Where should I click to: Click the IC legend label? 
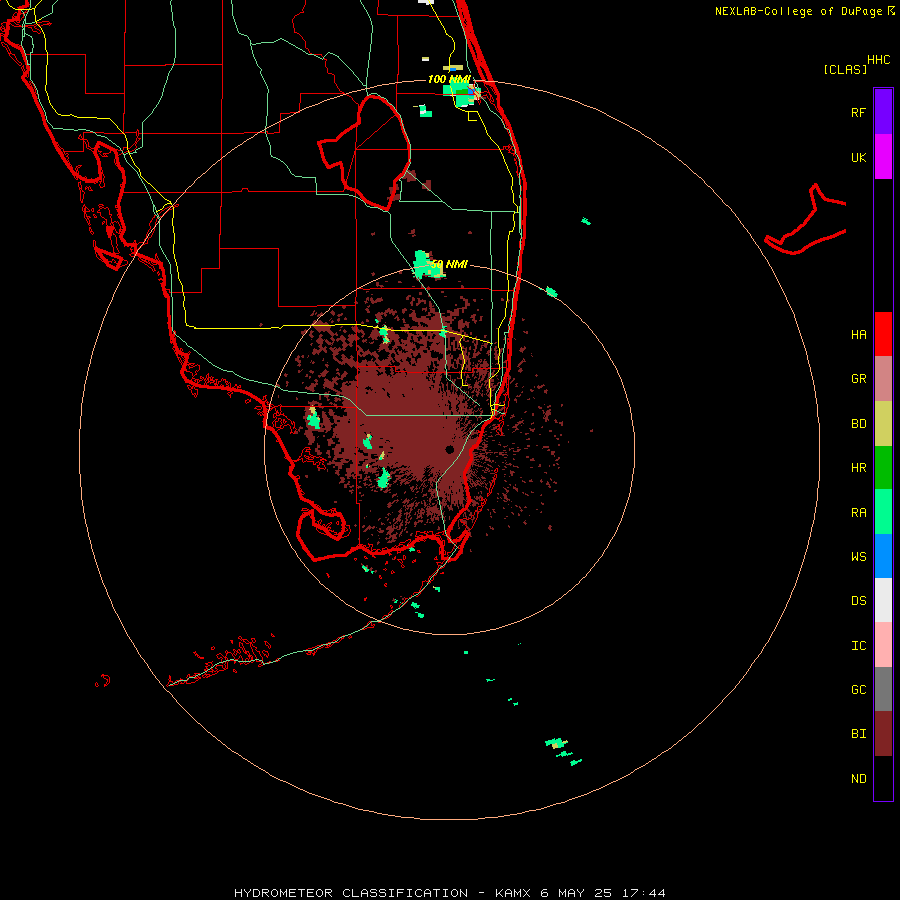[858, 646]
